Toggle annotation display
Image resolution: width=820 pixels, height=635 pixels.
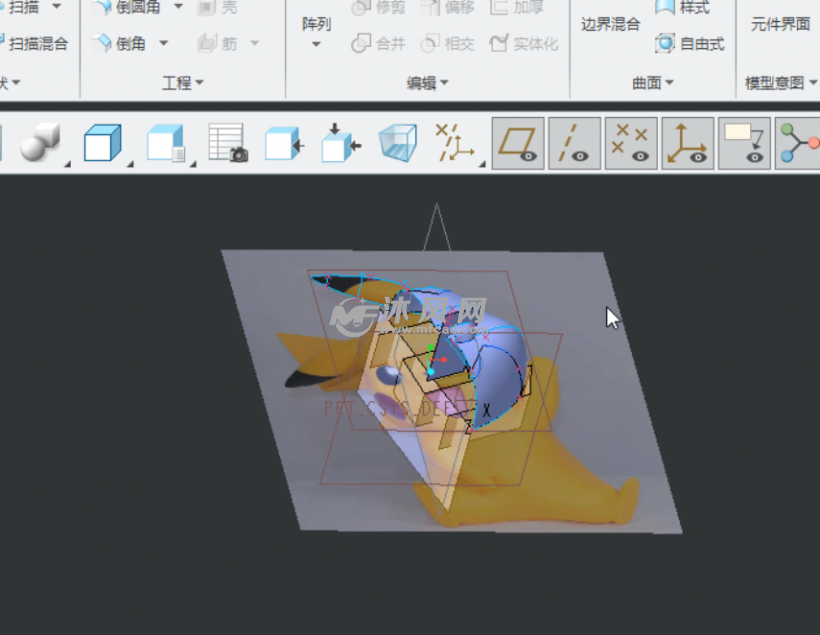(744, 143)
